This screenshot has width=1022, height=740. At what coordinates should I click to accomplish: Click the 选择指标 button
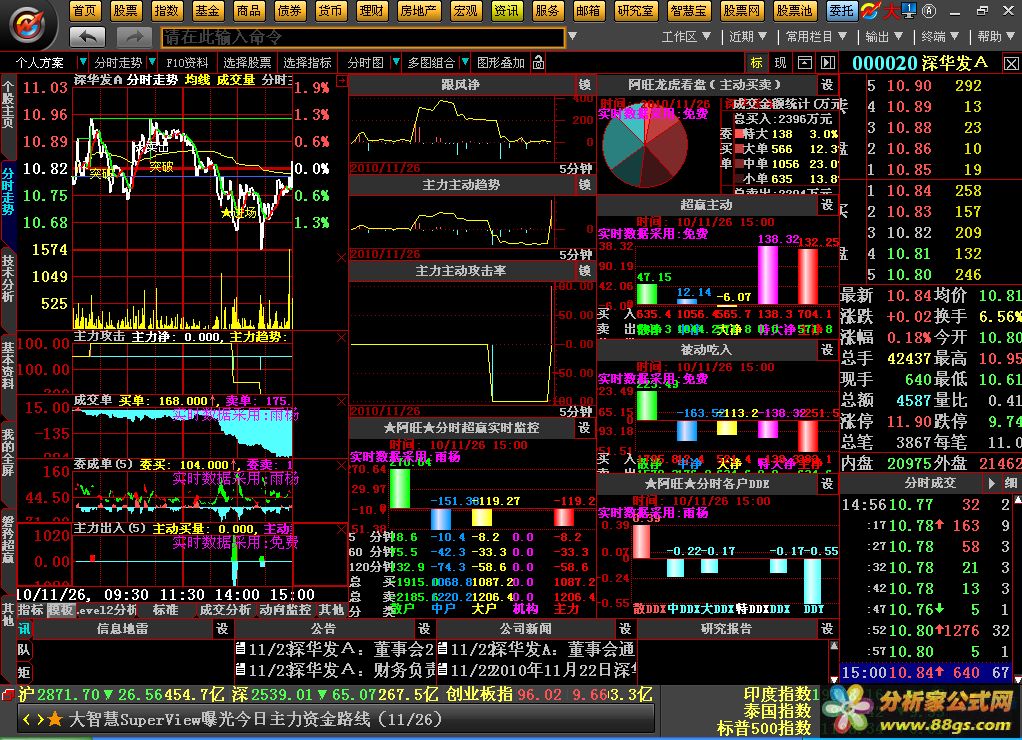(308, 63)
